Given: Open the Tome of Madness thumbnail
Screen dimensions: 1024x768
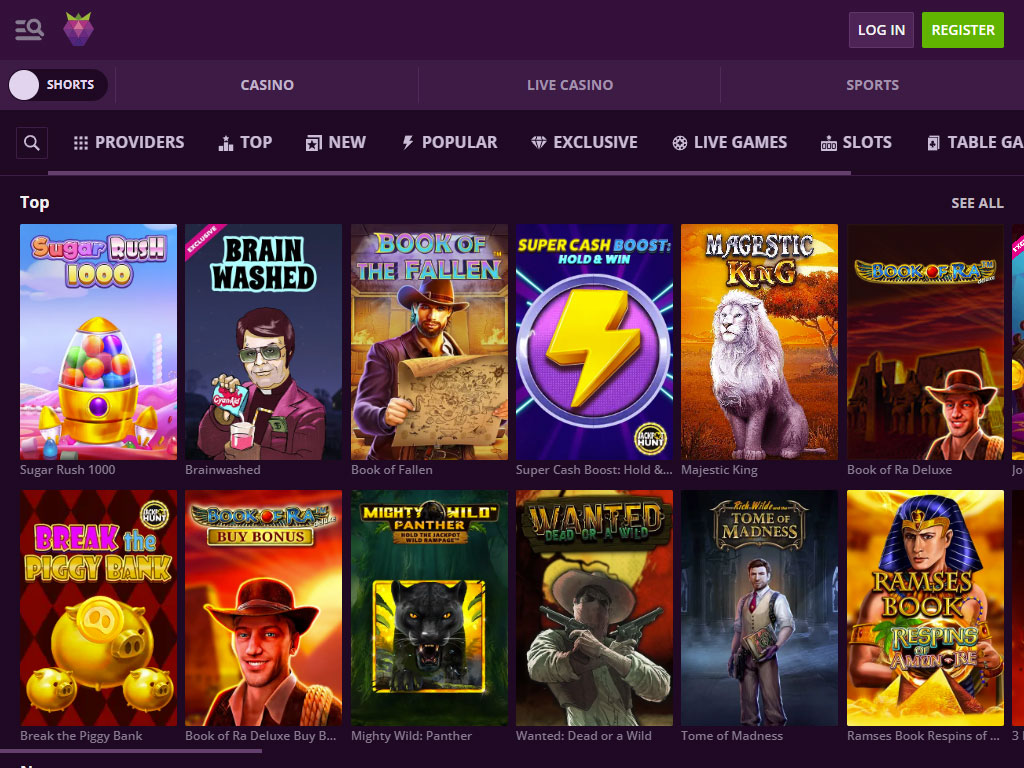Looking at the screenshot, I should [760, 608].
